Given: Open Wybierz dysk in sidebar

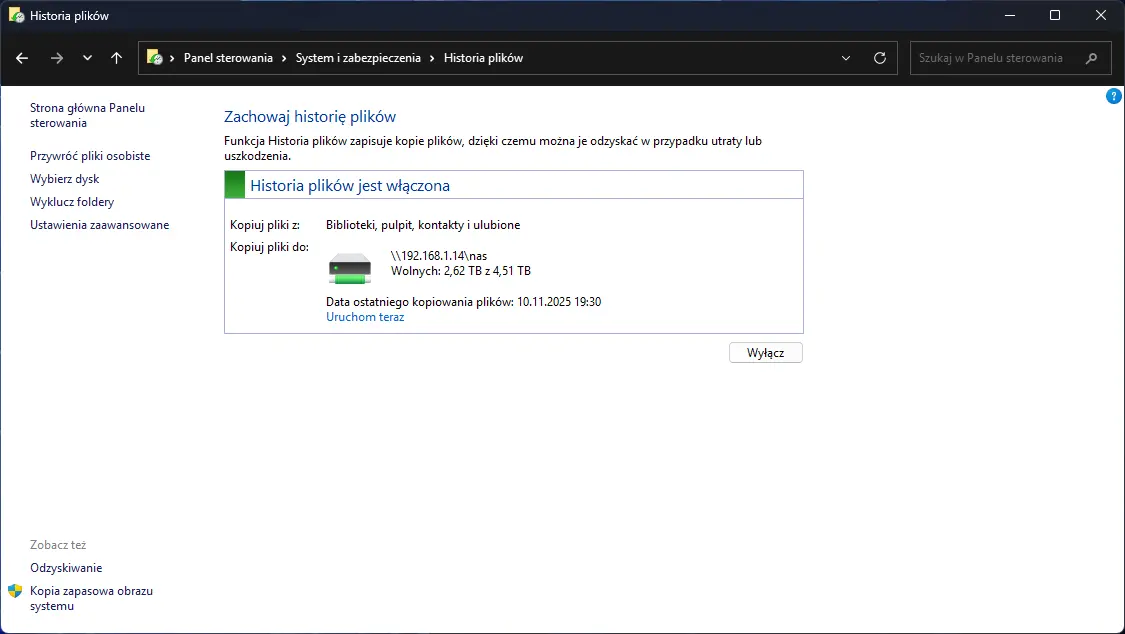Looking at the screenshot, I should (x=64, y=179).
